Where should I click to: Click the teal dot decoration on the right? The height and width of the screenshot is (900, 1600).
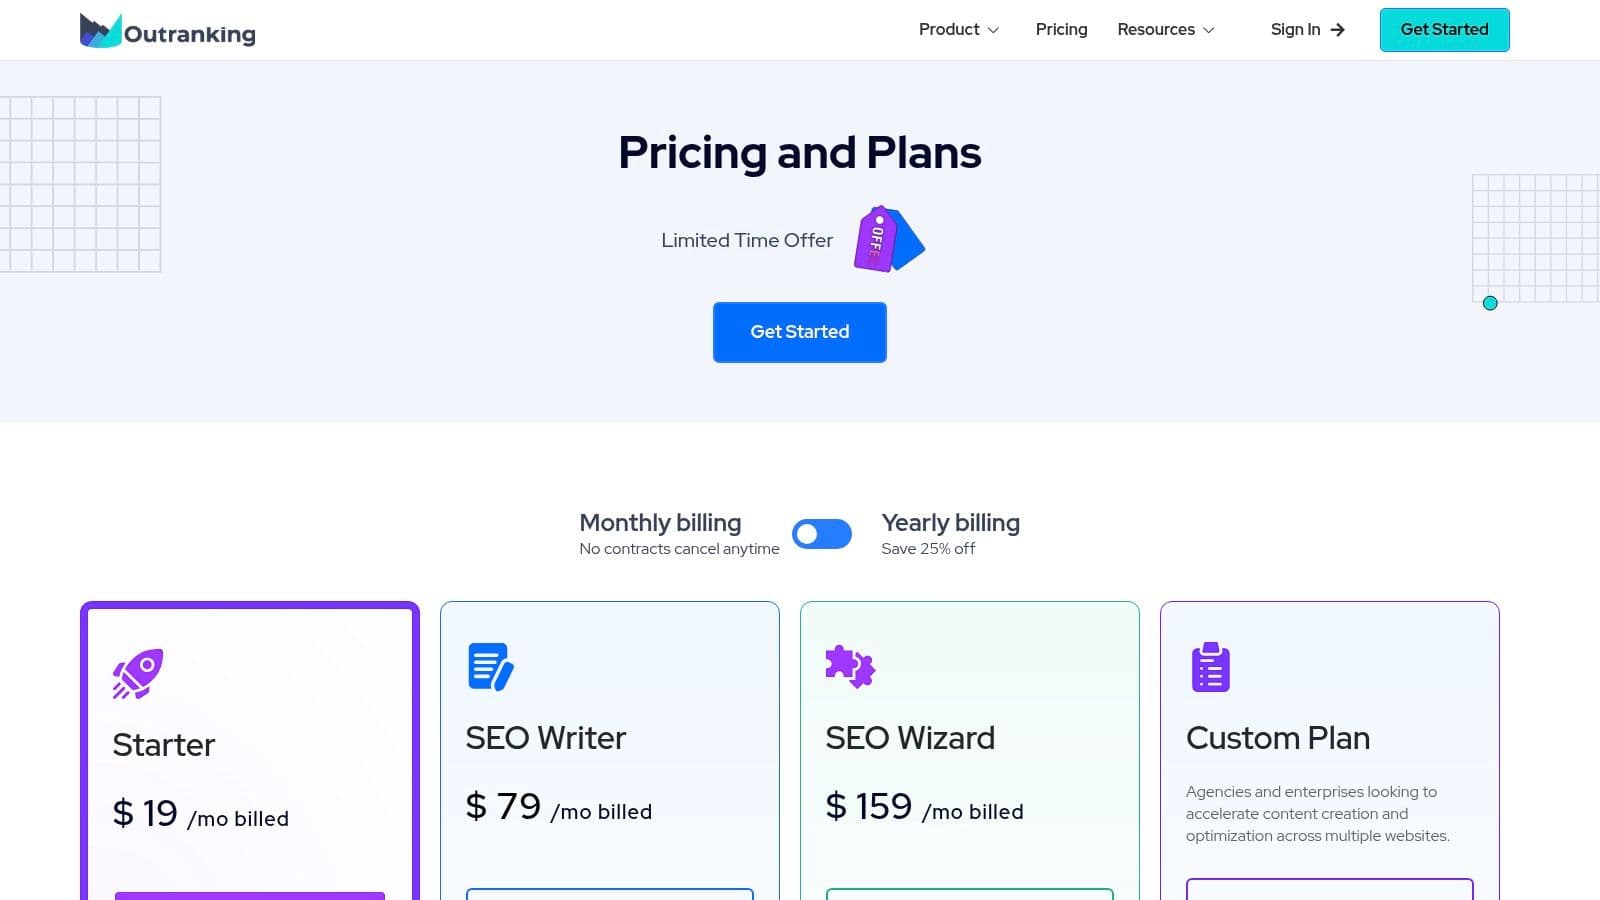(x=1491, y=303)
